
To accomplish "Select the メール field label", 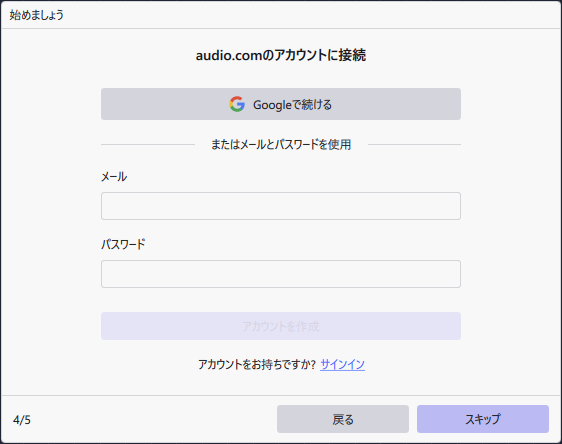I will click(114, 177).
